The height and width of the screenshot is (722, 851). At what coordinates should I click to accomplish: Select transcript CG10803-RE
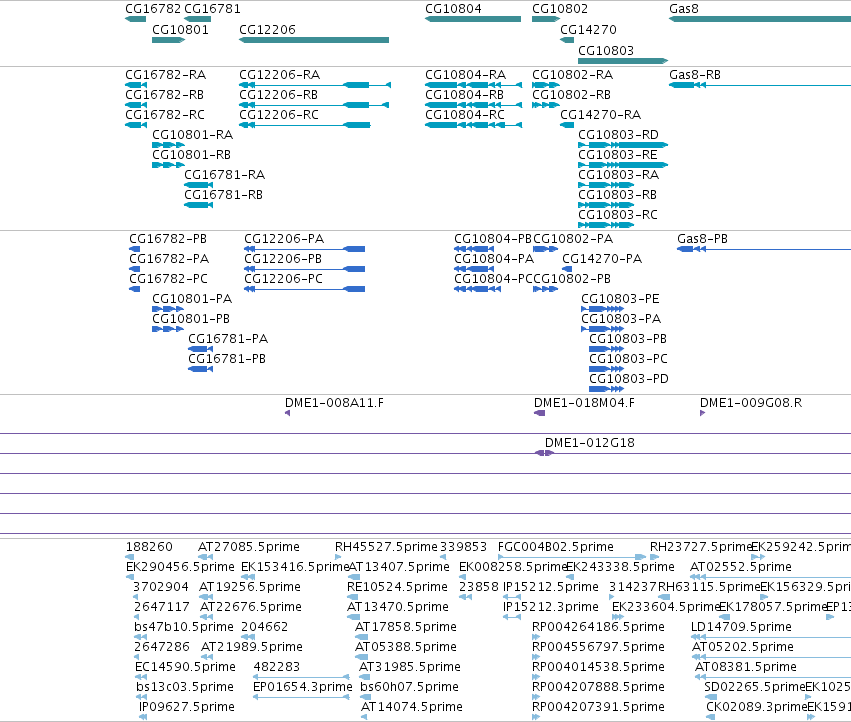tap(618, 155)
